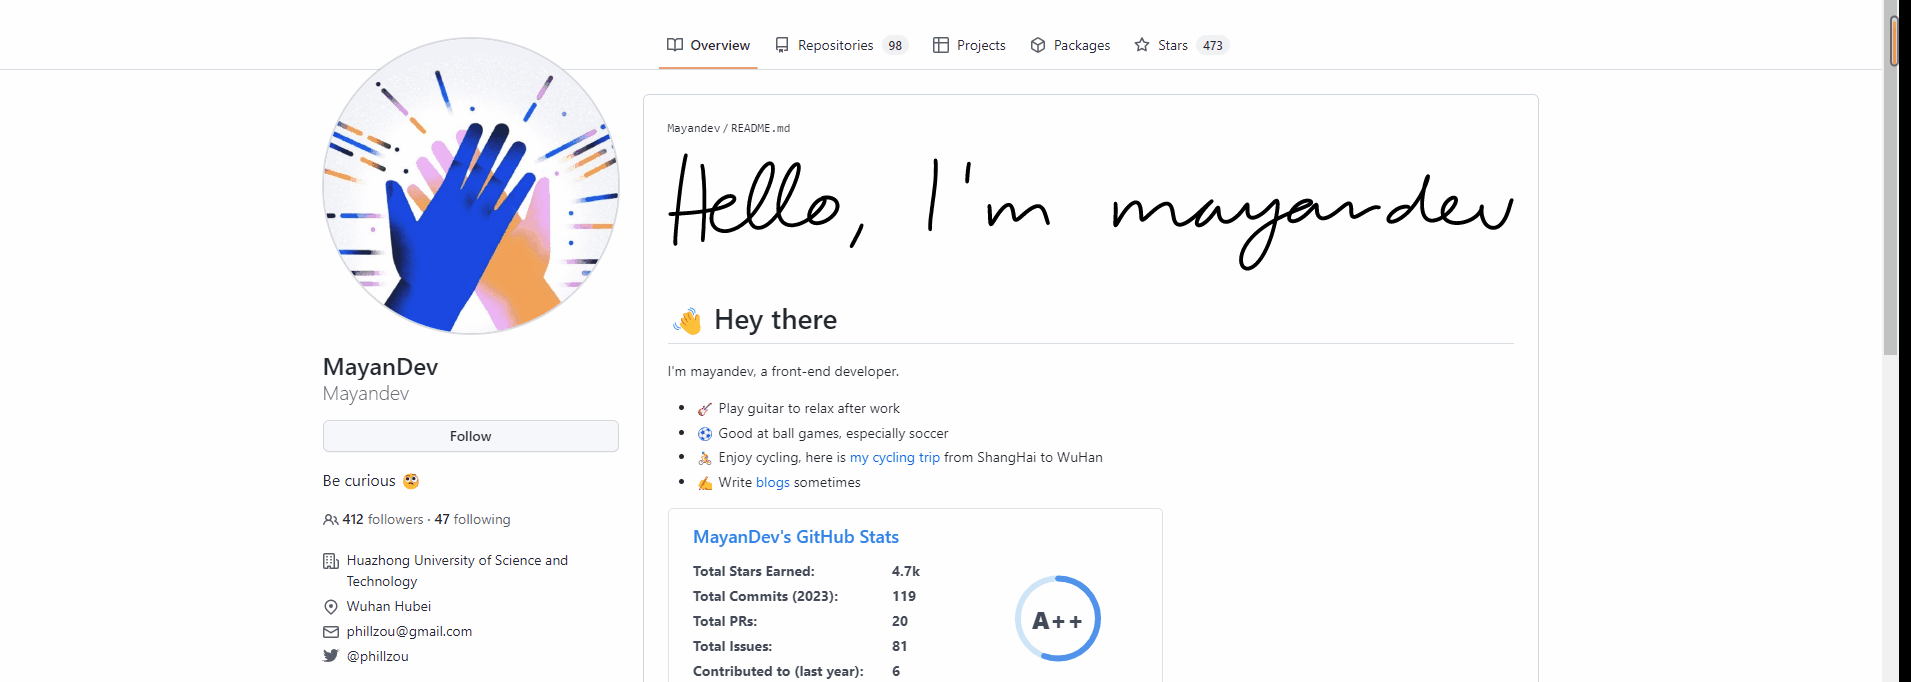Image resolution: width=1911 pixels, height=682 pixels.
Task: Open the Projects tab
Action: [x=969, y=45]
